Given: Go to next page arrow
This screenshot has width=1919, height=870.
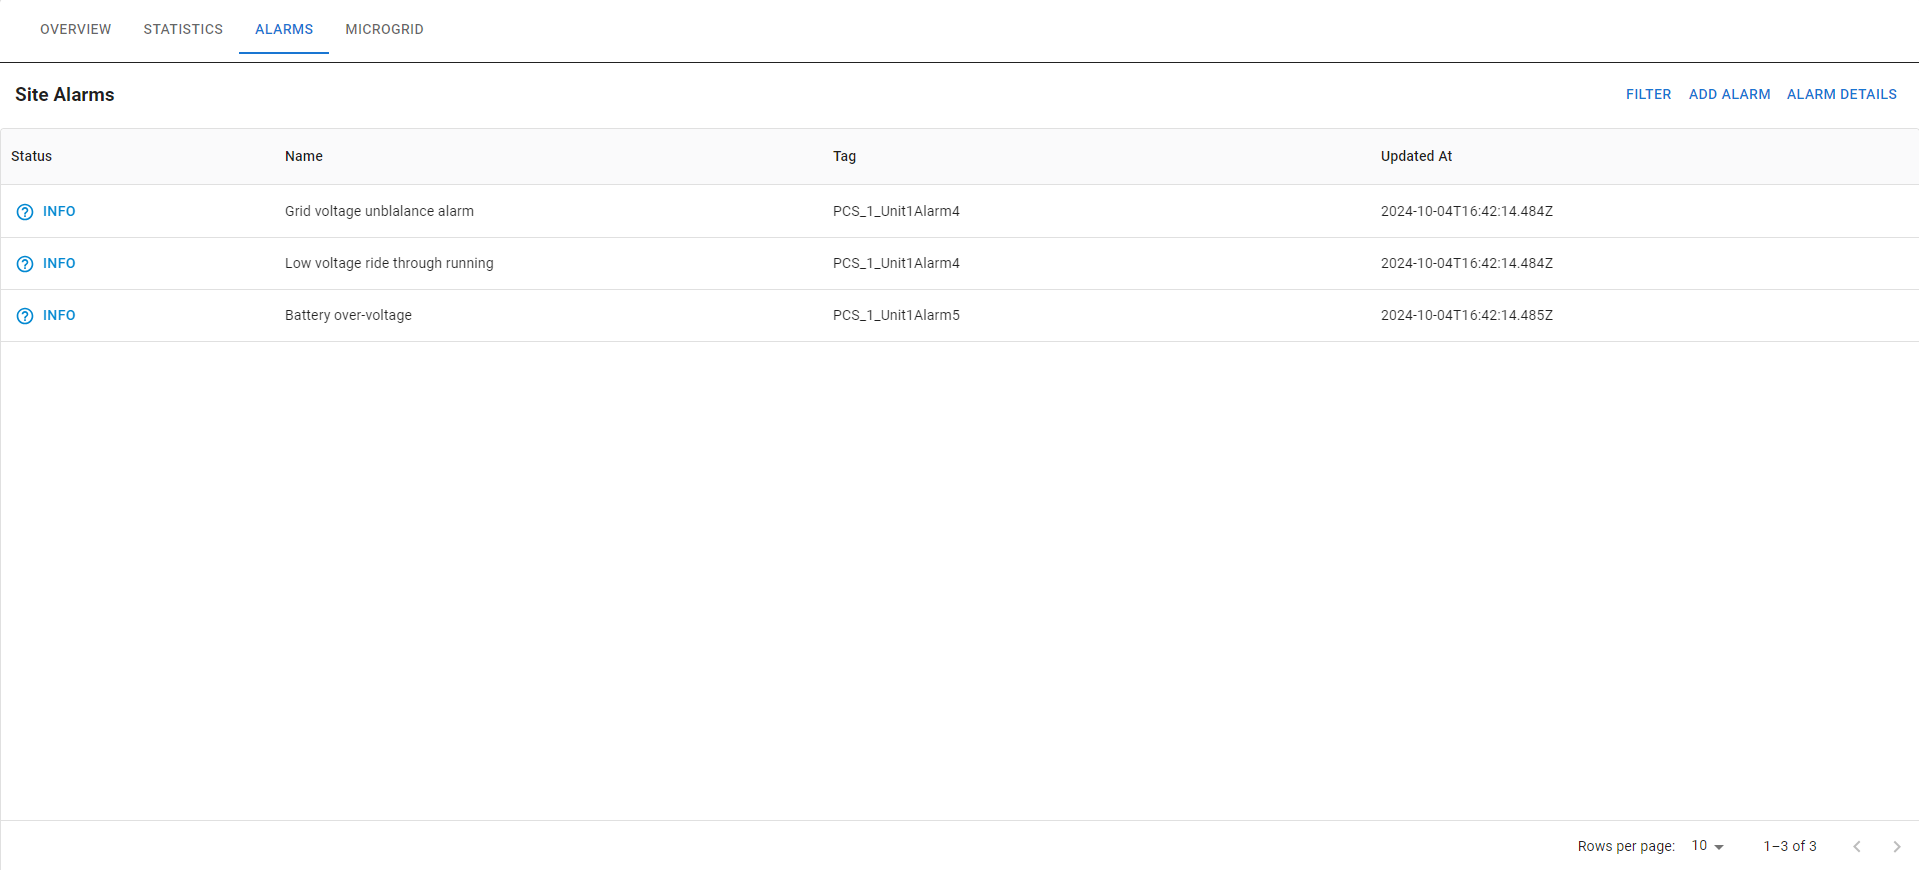Looking at the screenshot, I should pyautogui.click(x=1896, y=846).
